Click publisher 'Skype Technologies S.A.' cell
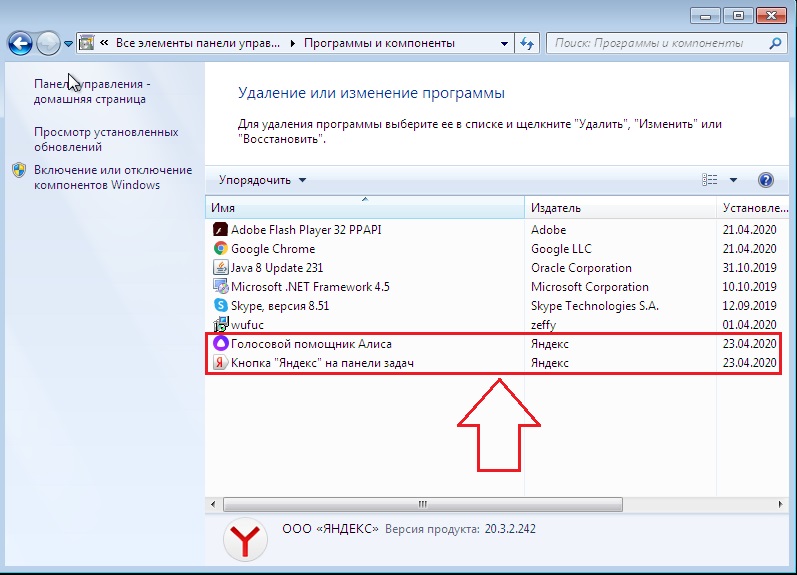 pos(595,306)
